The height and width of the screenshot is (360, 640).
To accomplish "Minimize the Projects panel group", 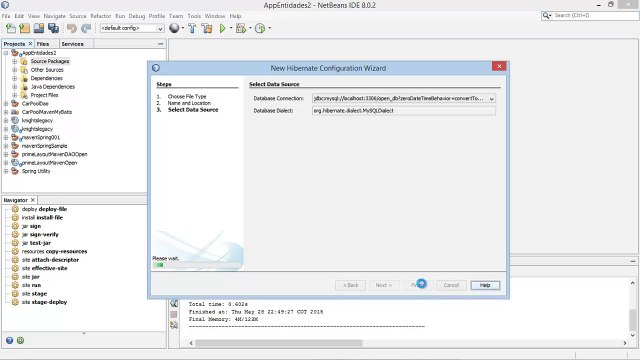I will point(160,44).
